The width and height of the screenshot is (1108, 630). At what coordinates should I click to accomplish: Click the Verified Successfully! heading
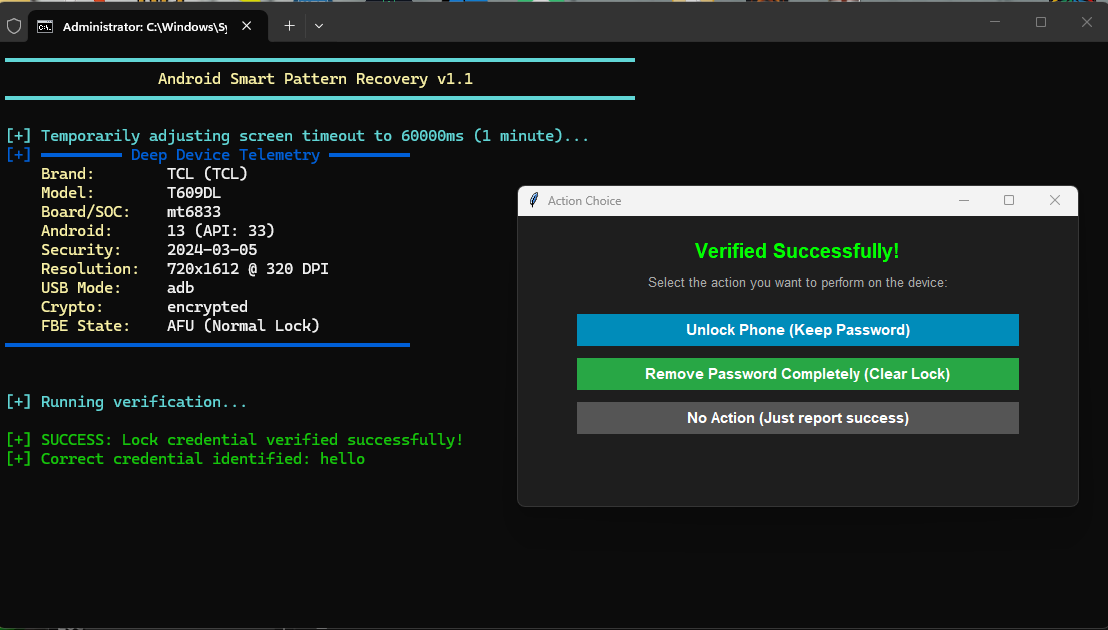tap(797, 251)
